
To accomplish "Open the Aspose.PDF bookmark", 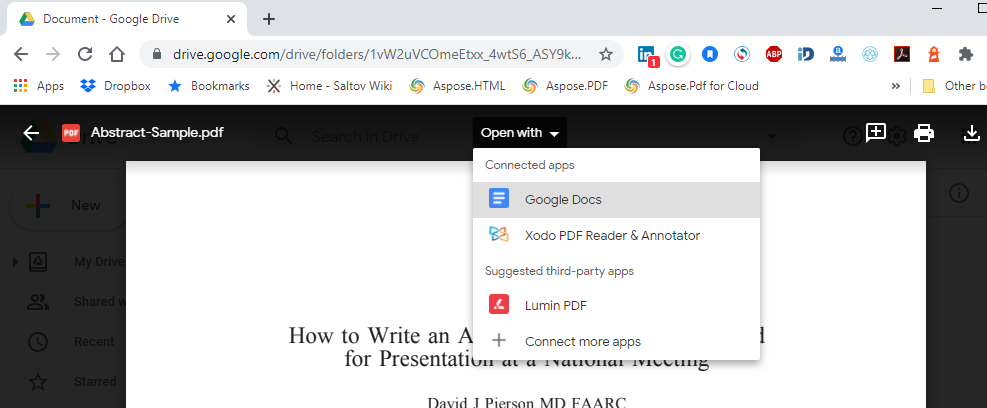I will tap(565, 86).
